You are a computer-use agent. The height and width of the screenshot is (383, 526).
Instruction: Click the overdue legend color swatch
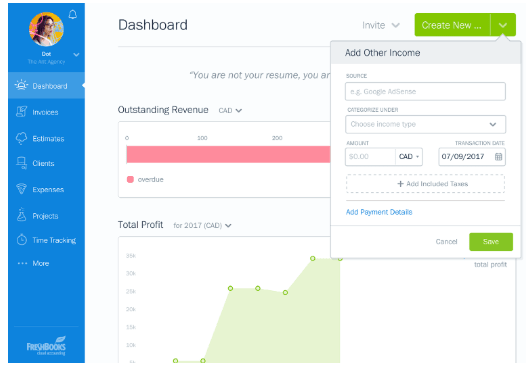coord(130,179)
